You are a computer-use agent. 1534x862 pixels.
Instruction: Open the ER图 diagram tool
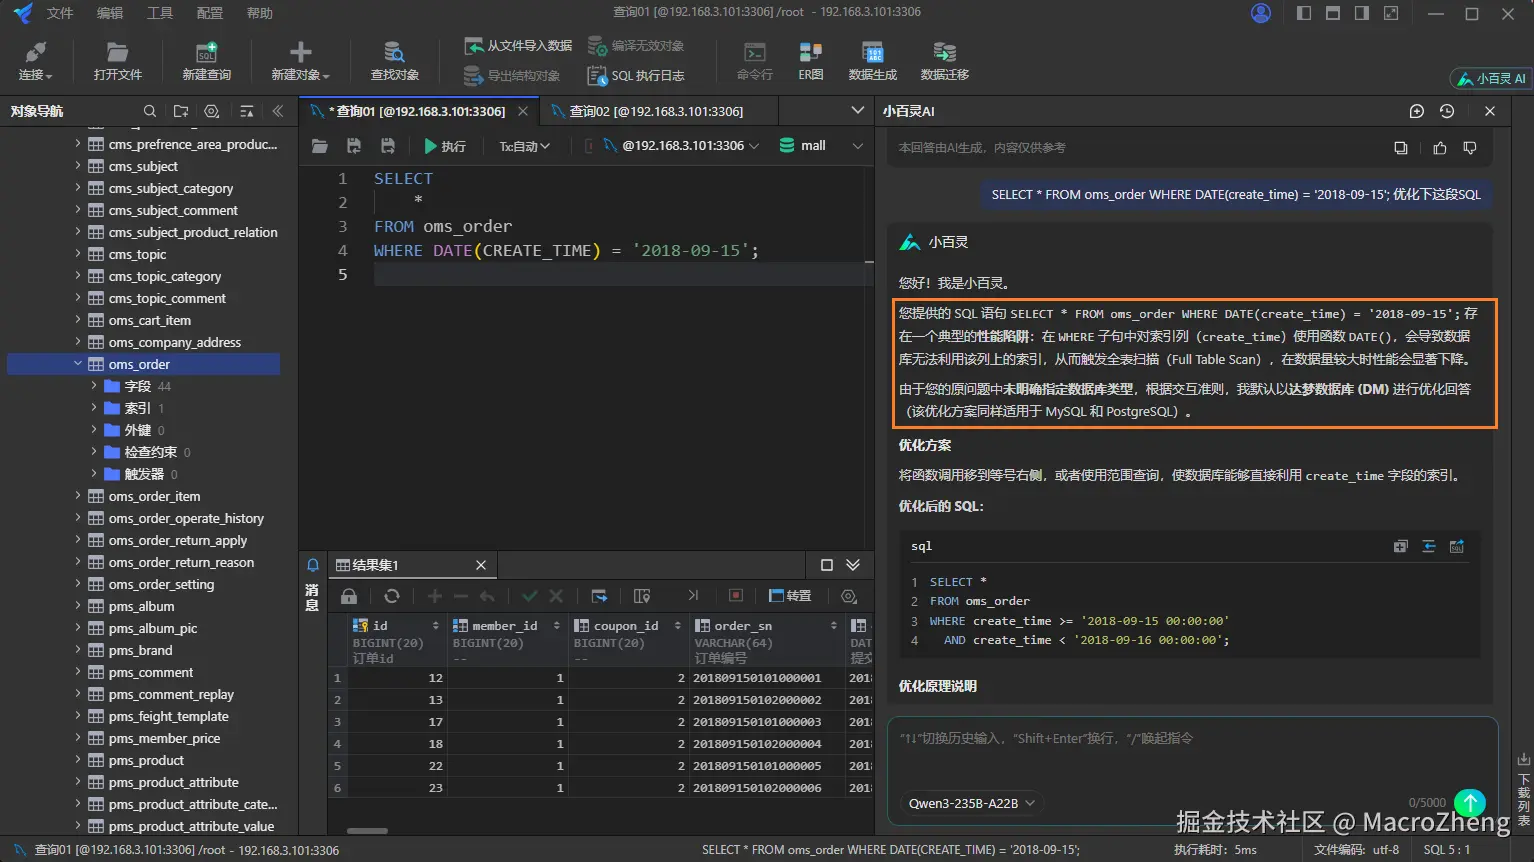pyautogui.click(x=811, y=61)
